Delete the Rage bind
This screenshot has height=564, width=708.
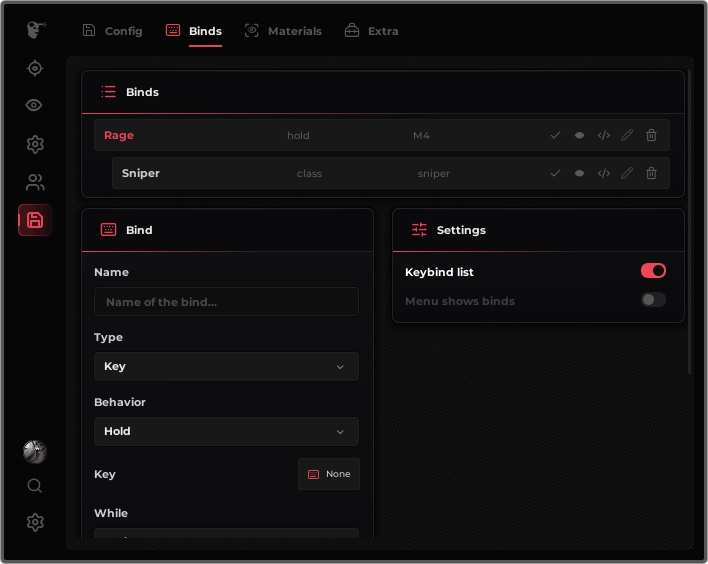[651, 135]
